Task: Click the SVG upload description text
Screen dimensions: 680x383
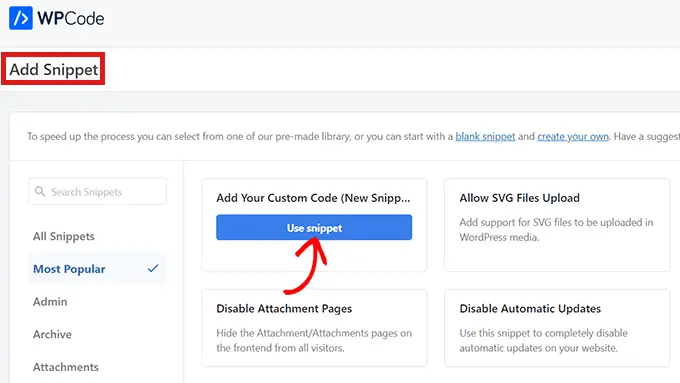Action: 556,229
